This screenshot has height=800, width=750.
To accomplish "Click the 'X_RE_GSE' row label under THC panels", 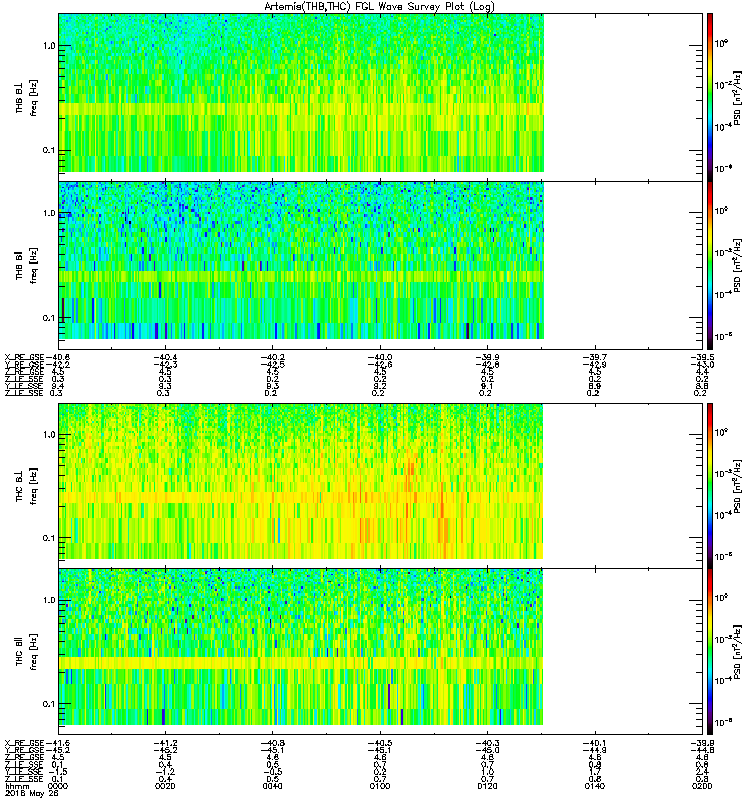I will click(24, 743).
